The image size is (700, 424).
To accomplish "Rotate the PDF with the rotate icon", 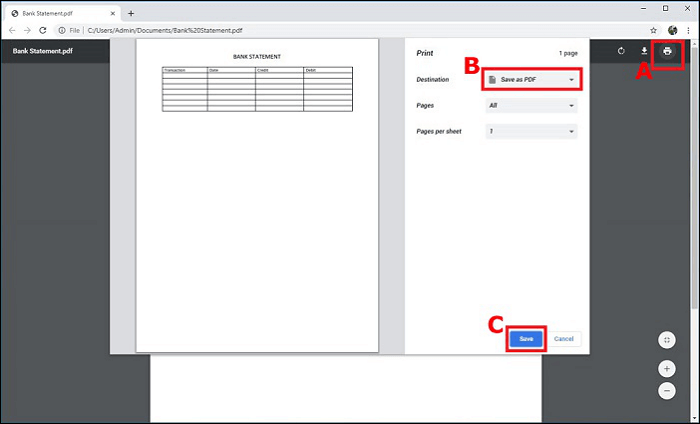I will (x=621, y=51).
